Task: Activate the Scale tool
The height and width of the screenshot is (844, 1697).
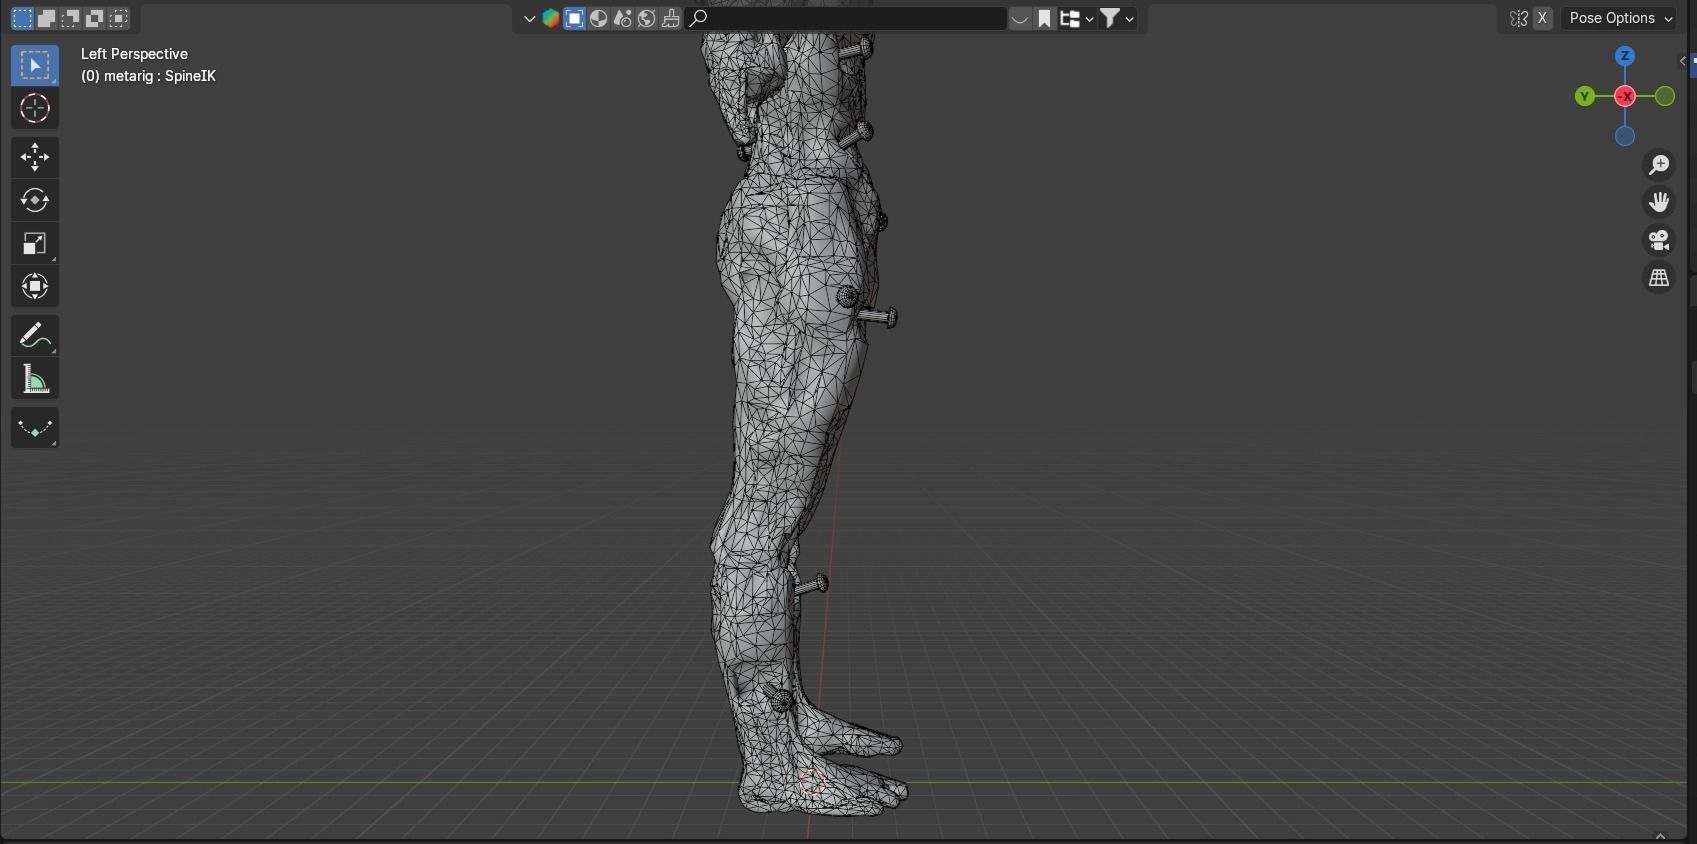Action: pyautogui.click(x=35, y=244)
